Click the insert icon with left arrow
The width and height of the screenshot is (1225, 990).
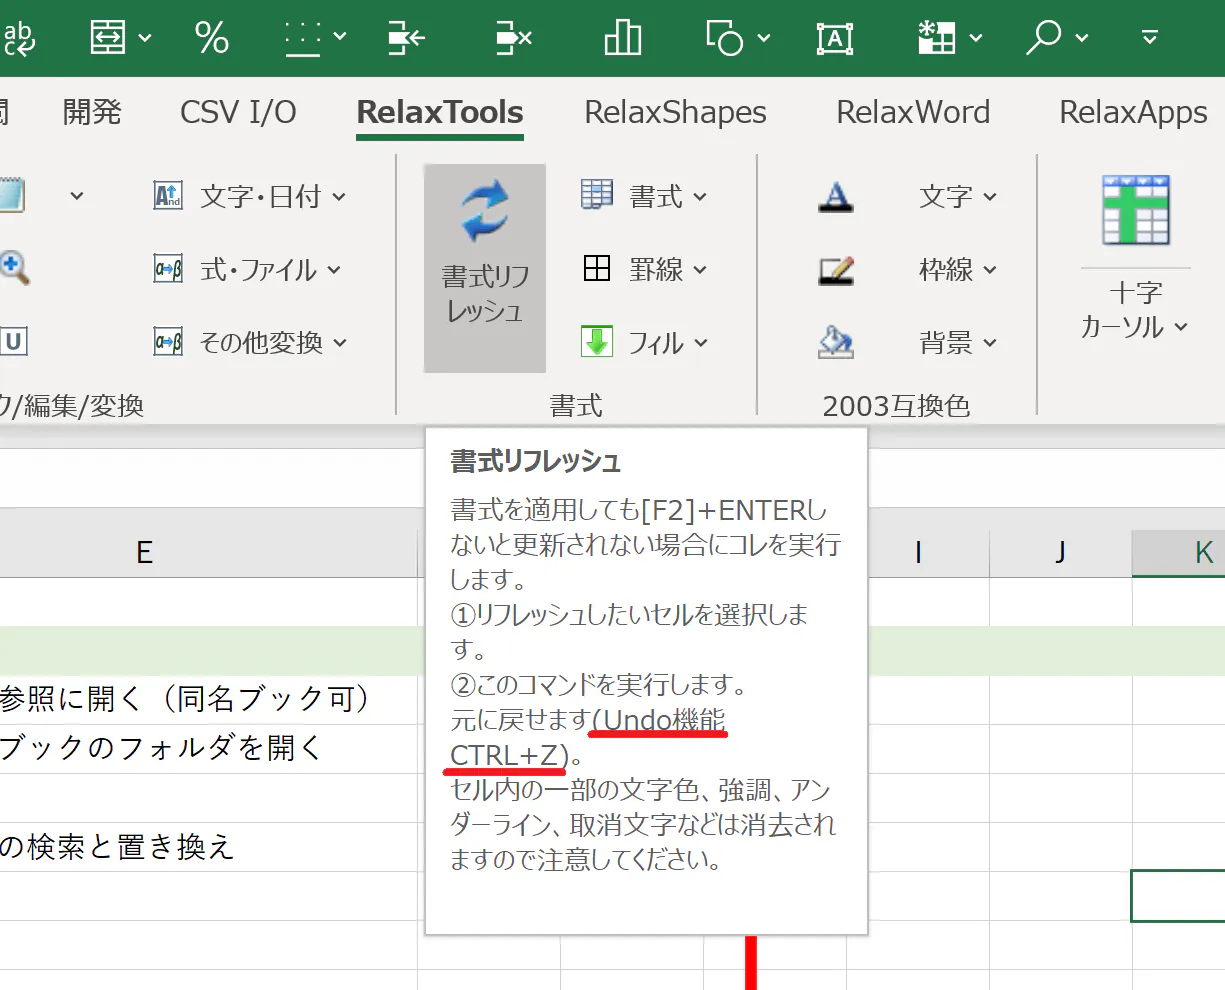point(407,38)
